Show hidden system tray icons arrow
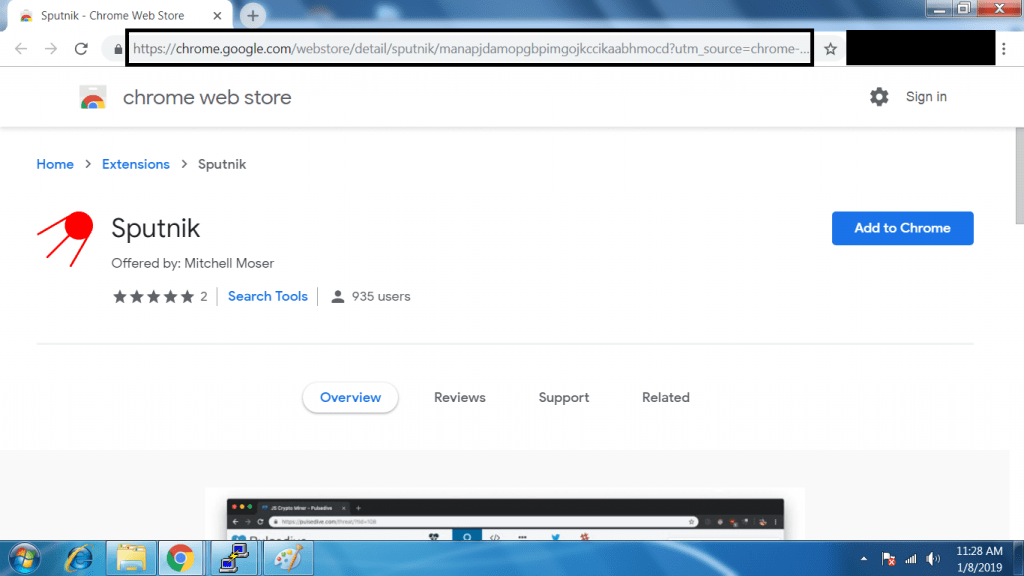This screenshot has width=1024, height=576. [864, 559]
